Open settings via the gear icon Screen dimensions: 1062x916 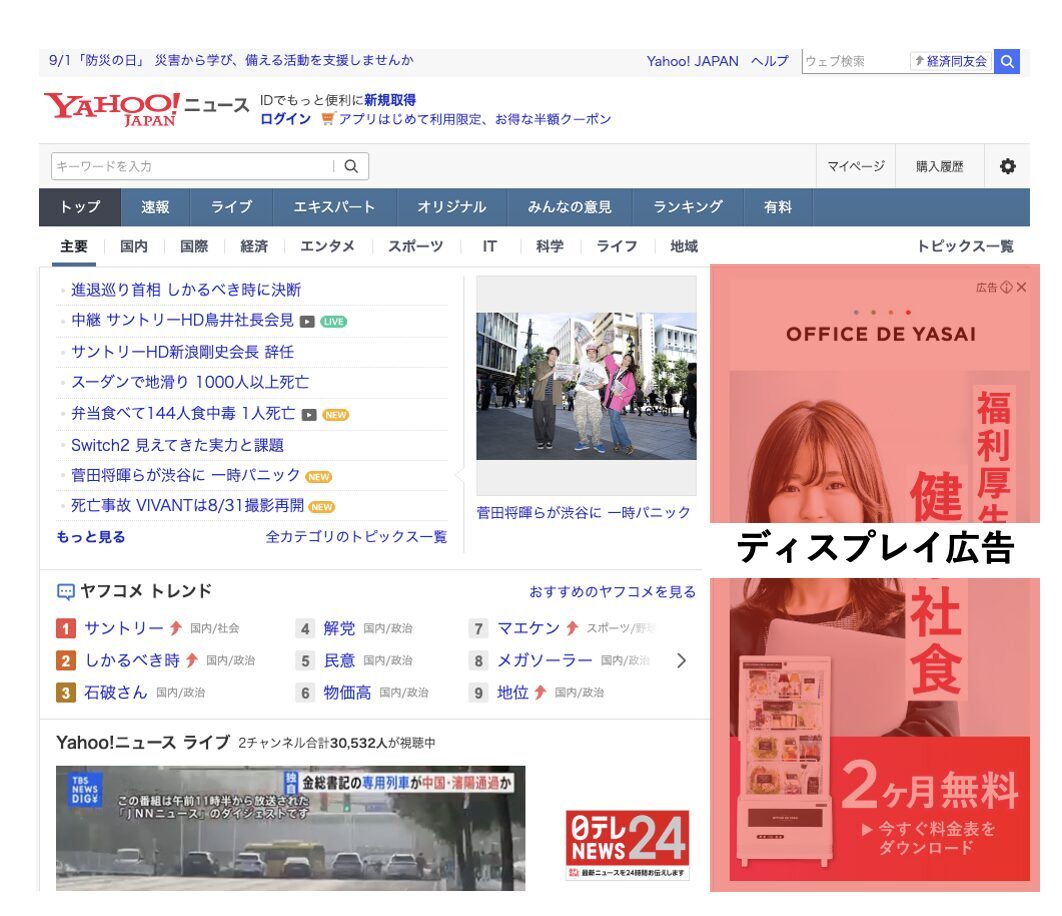[1008, 166]
